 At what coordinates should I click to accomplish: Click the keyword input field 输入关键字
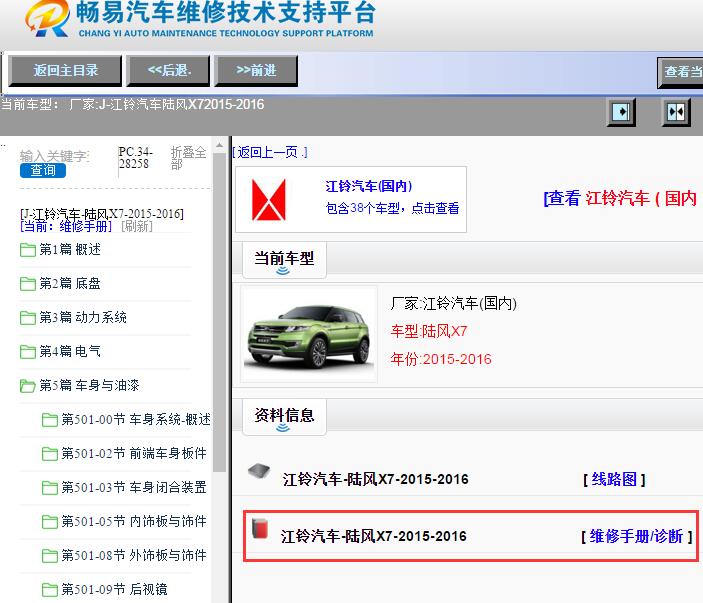pos(55,156)
